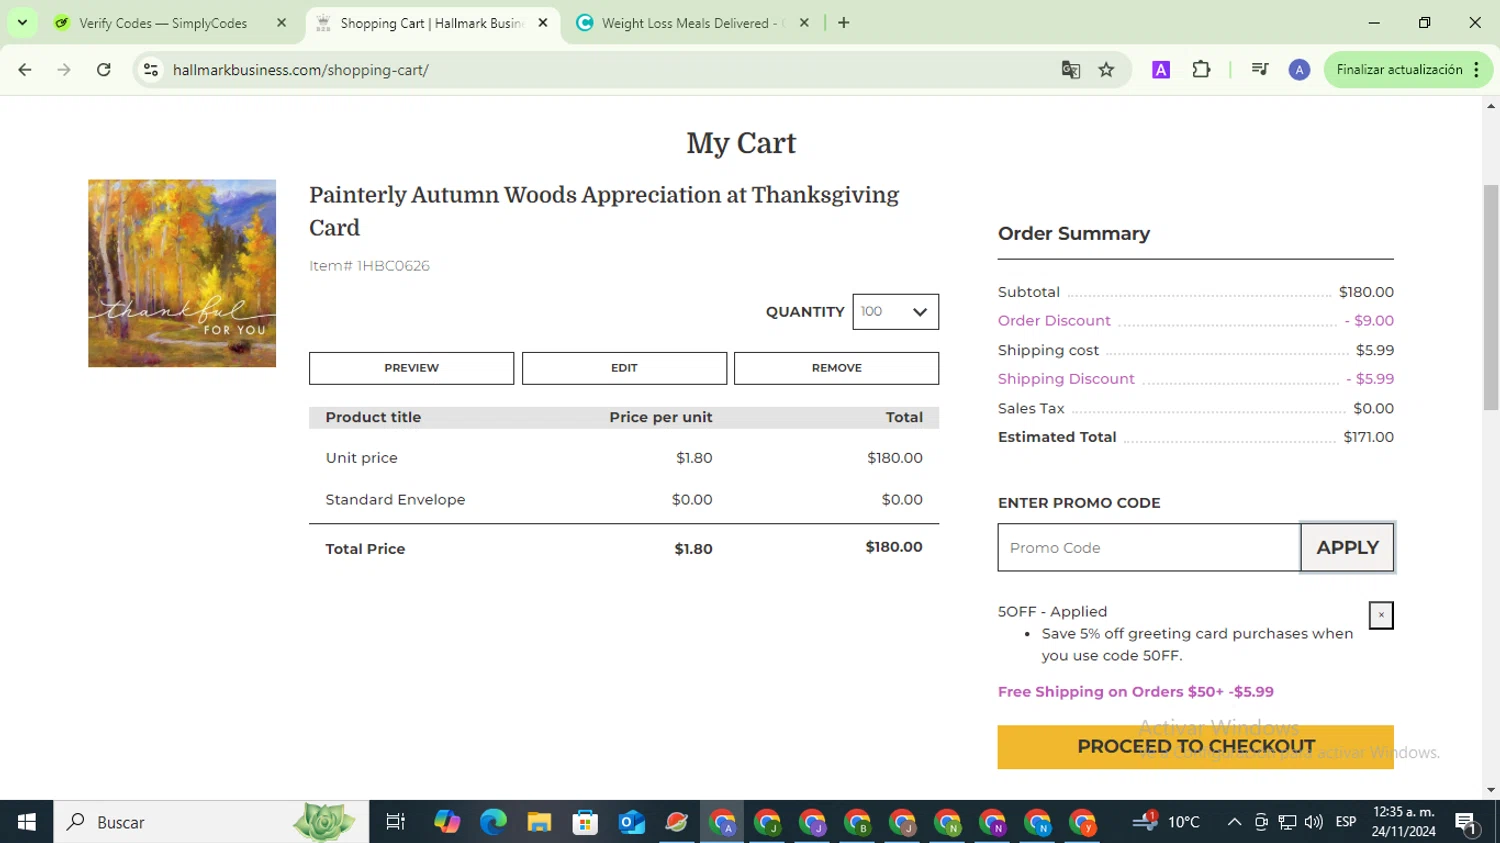Click the scrollbar down arrow

pos(1491,790)
